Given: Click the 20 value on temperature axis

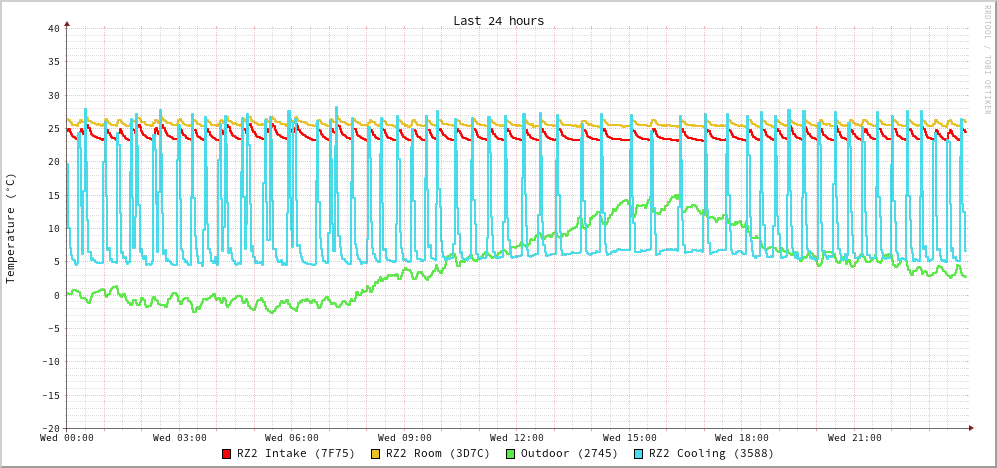Looking at the screenshot, I should pos(53,162).
